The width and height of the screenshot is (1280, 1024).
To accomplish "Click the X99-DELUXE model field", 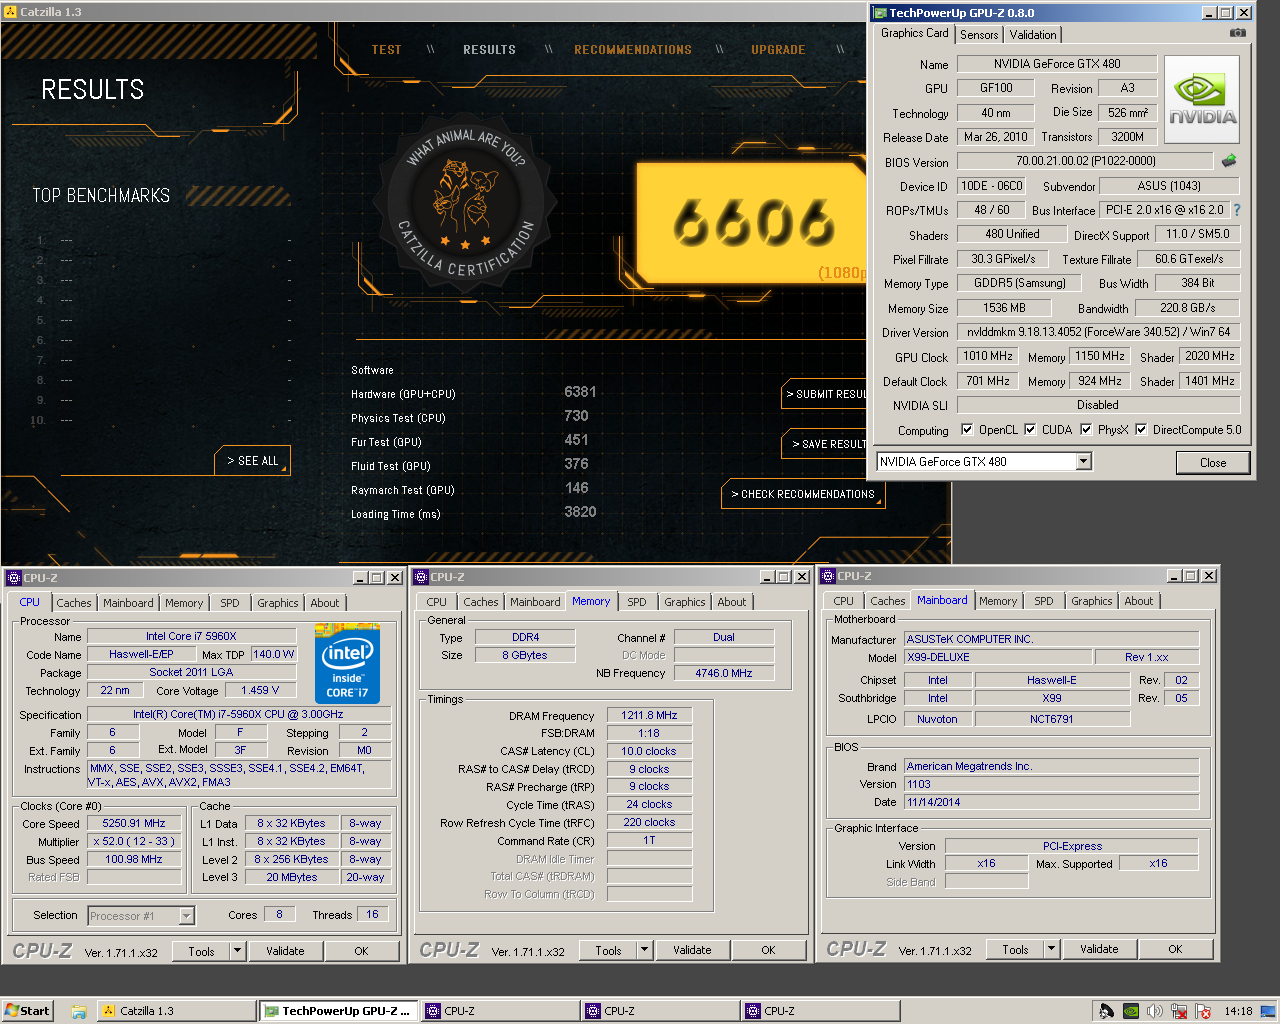I will point(999,657).
